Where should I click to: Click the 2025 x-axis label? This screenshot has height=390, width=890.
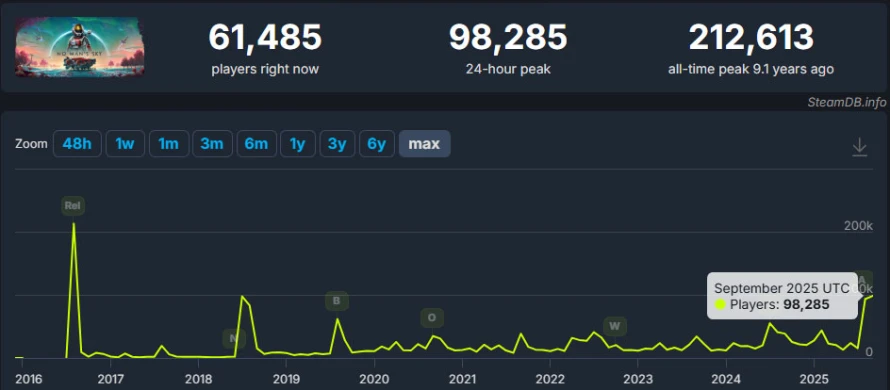[x=813, y=379]
